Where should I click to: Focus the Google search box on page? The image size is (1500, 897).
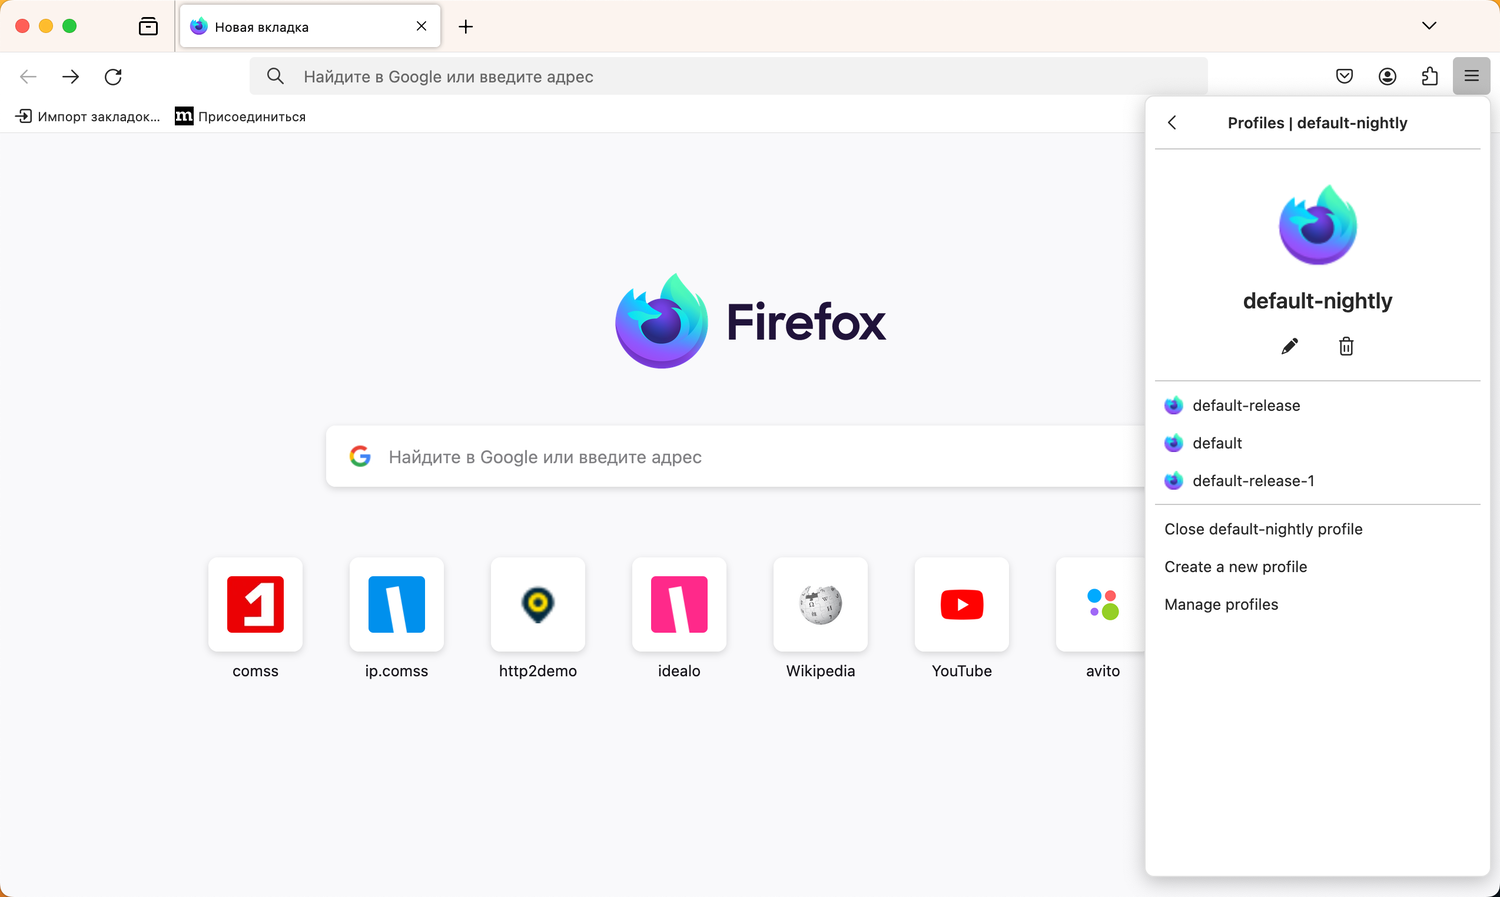[x=736, y=457]
